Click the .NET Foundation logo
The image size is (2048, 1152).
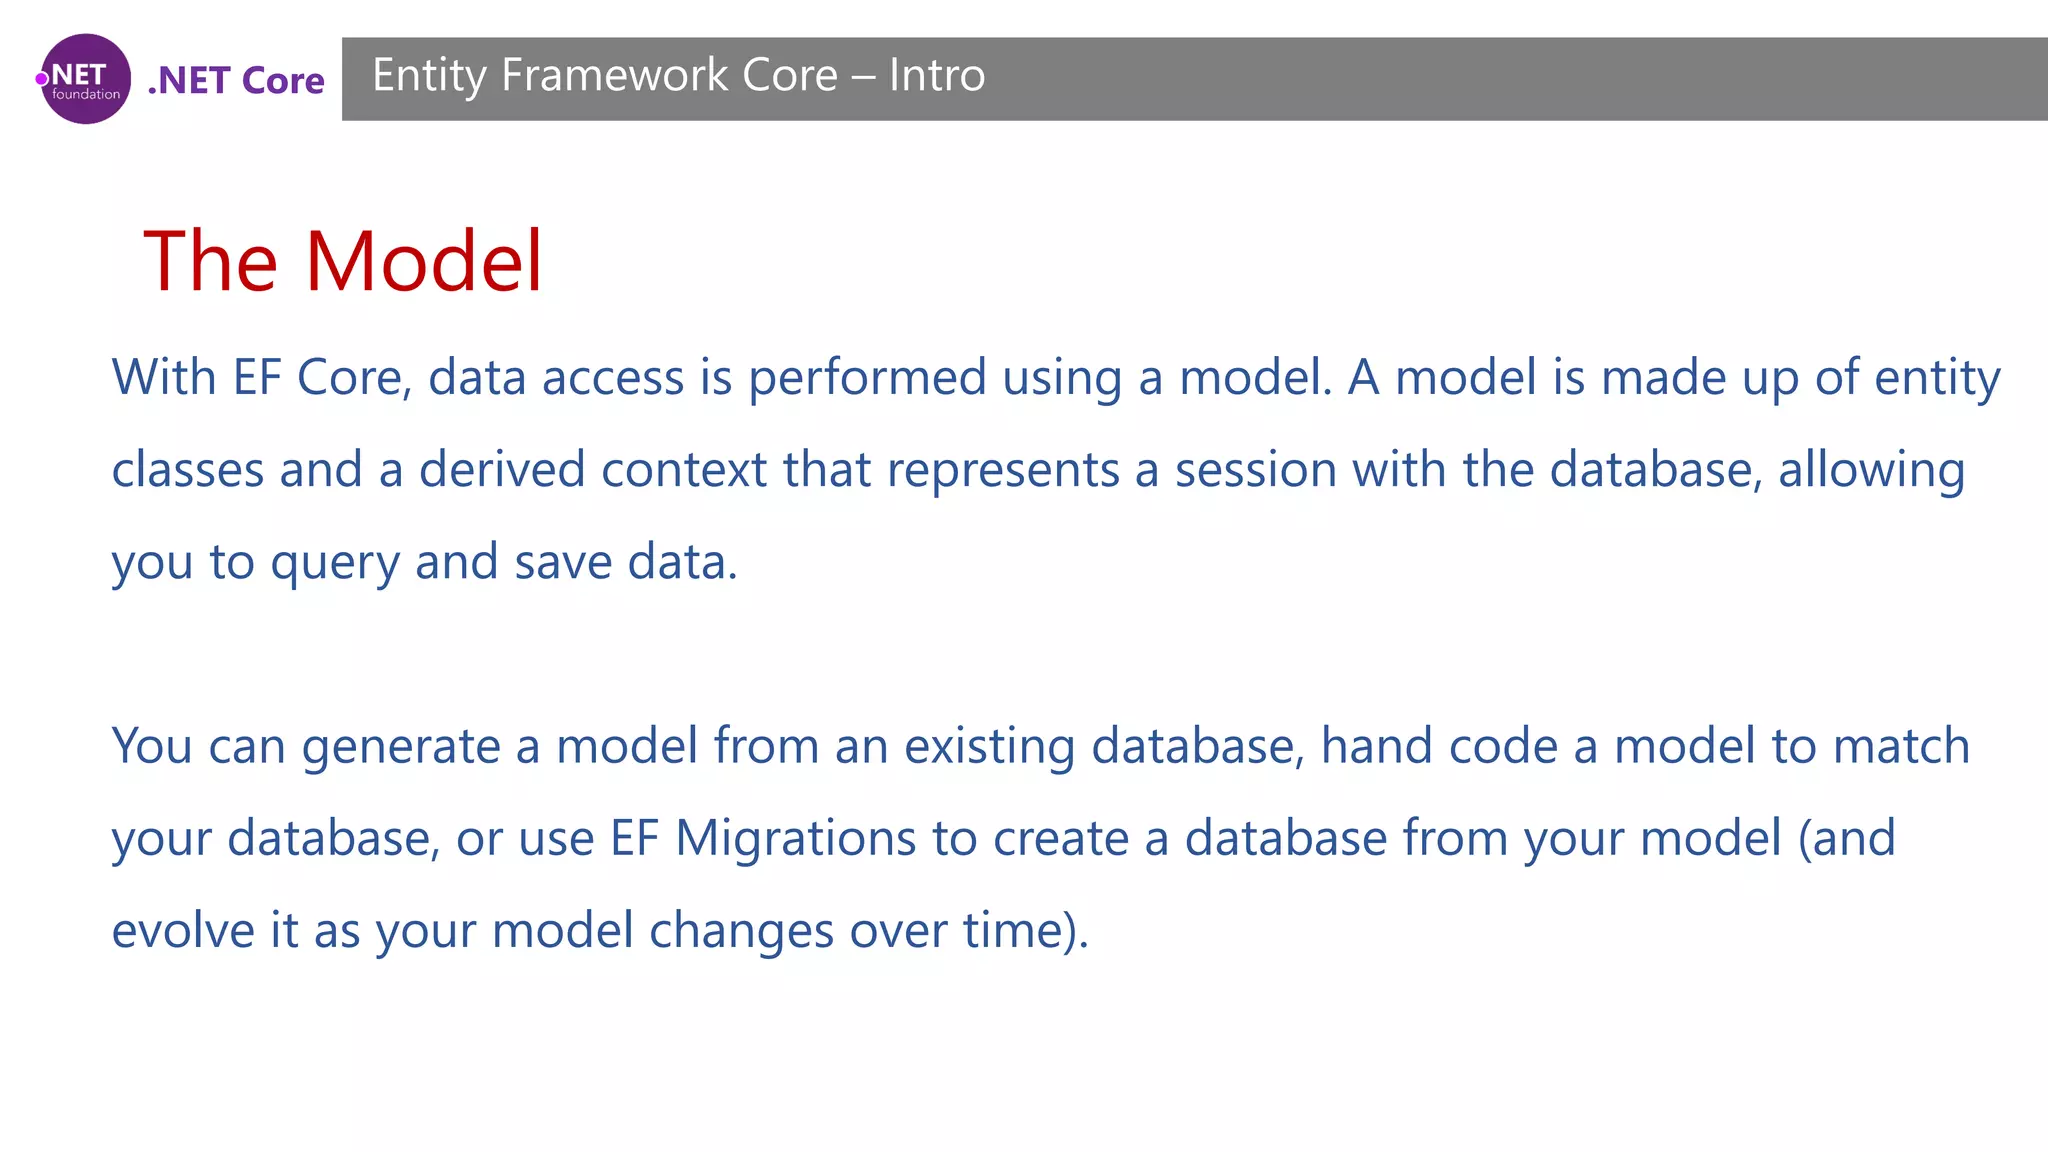click(85, 79)
